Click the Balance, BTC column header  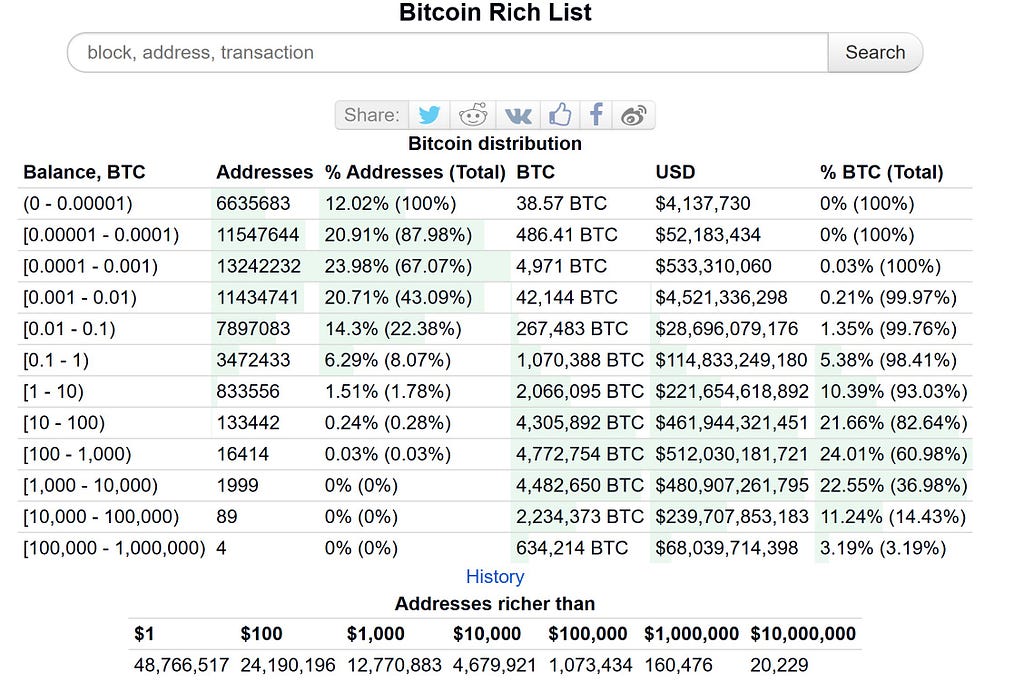(84, 172)
